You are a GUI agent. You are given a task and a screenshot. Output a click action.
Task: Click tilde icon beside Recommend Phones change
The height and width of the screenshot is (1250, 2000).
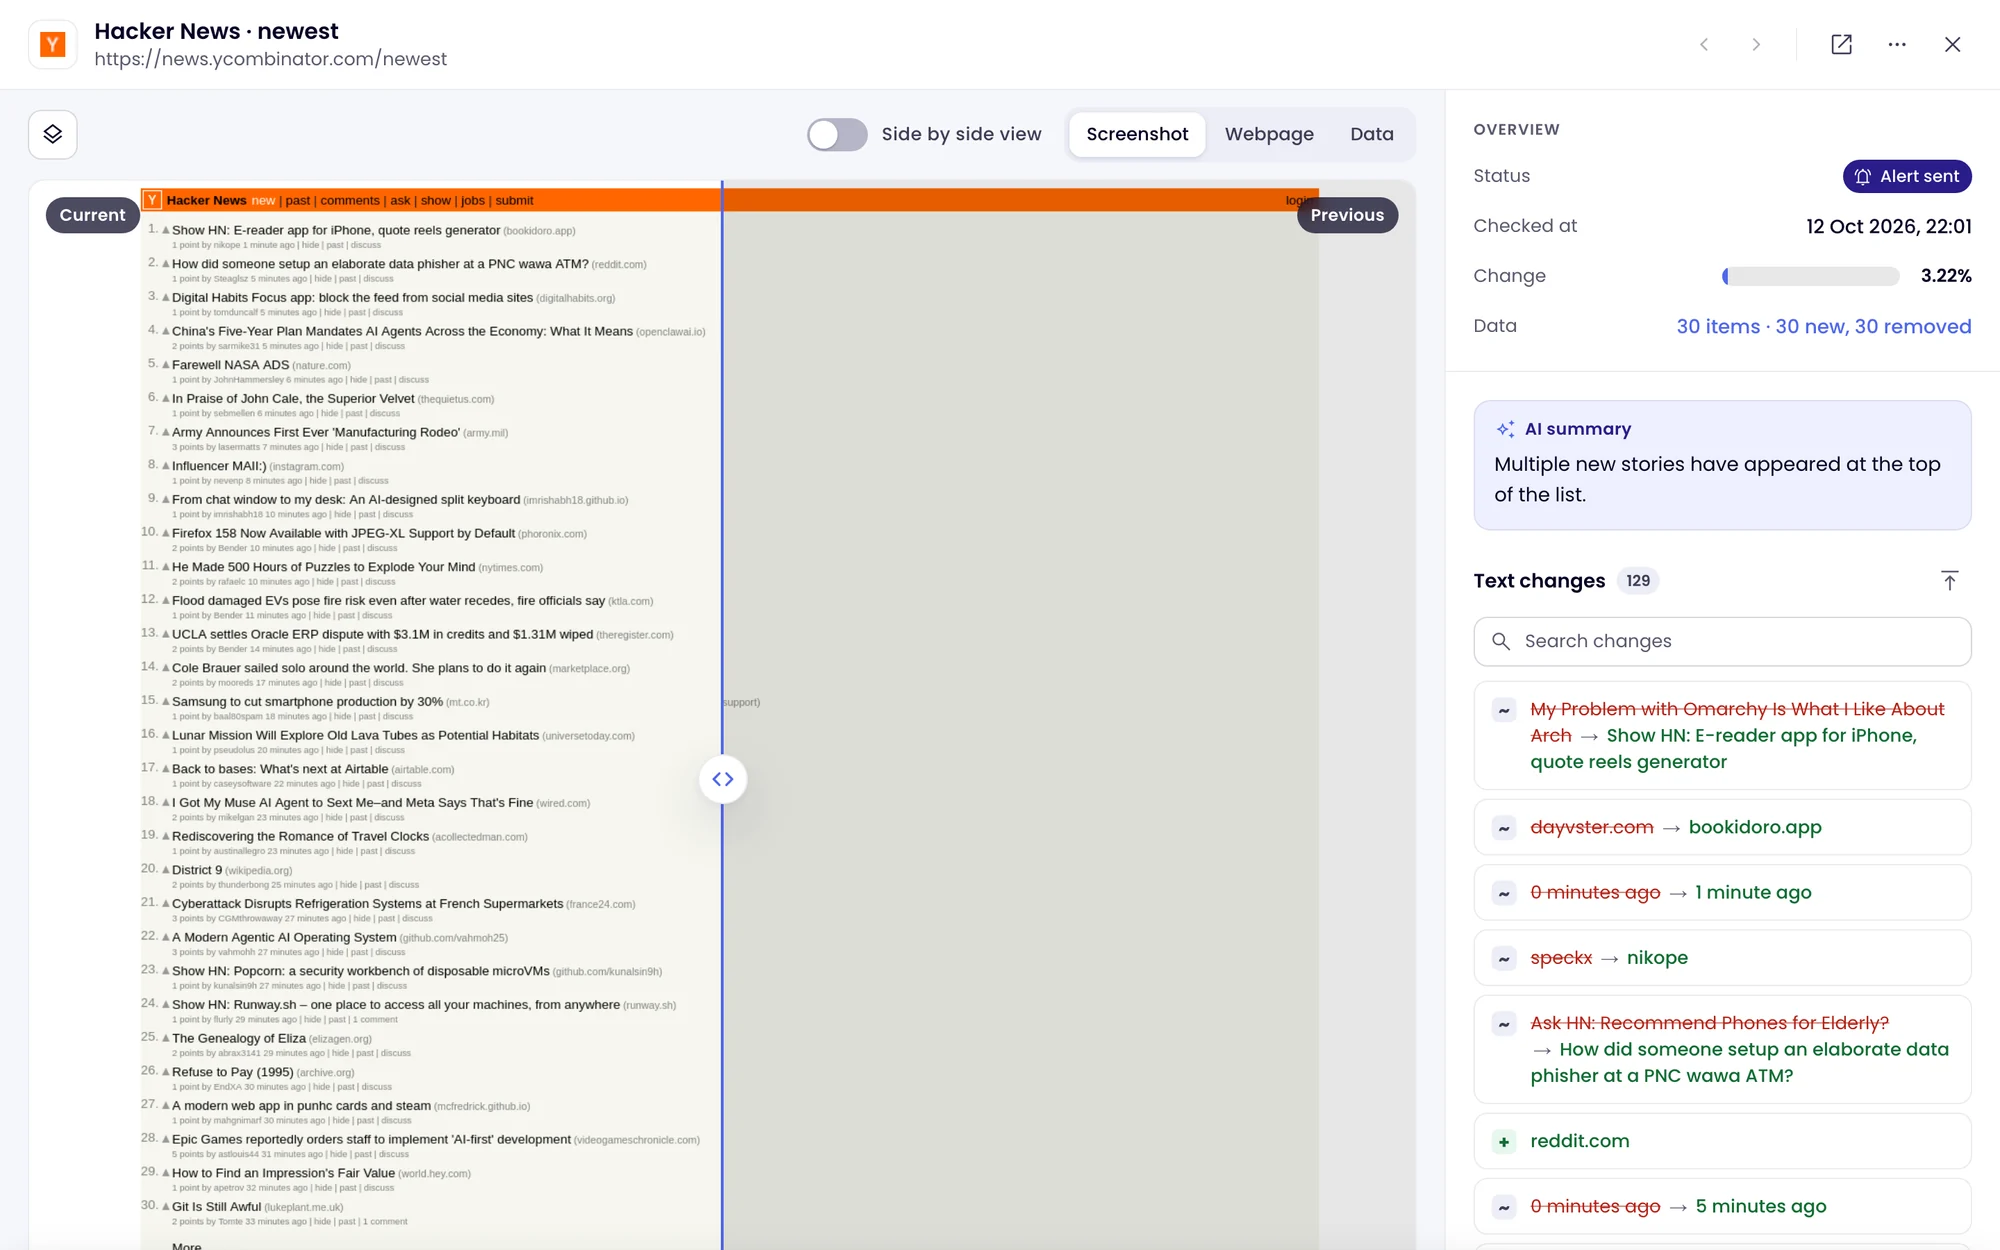click(x=1503, y=1024)
